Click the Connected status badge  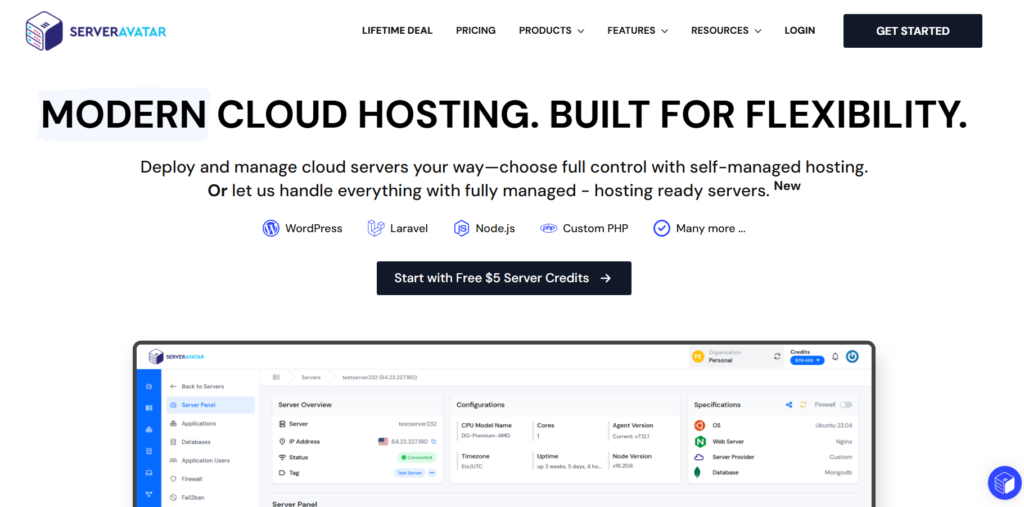[417, 457]
